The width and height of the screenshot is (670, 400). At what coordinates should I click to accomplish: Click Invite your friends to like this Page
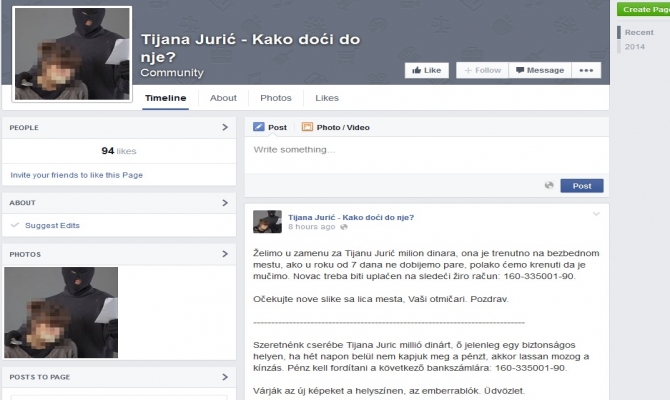pyautogui.click(x=78, y=174)
